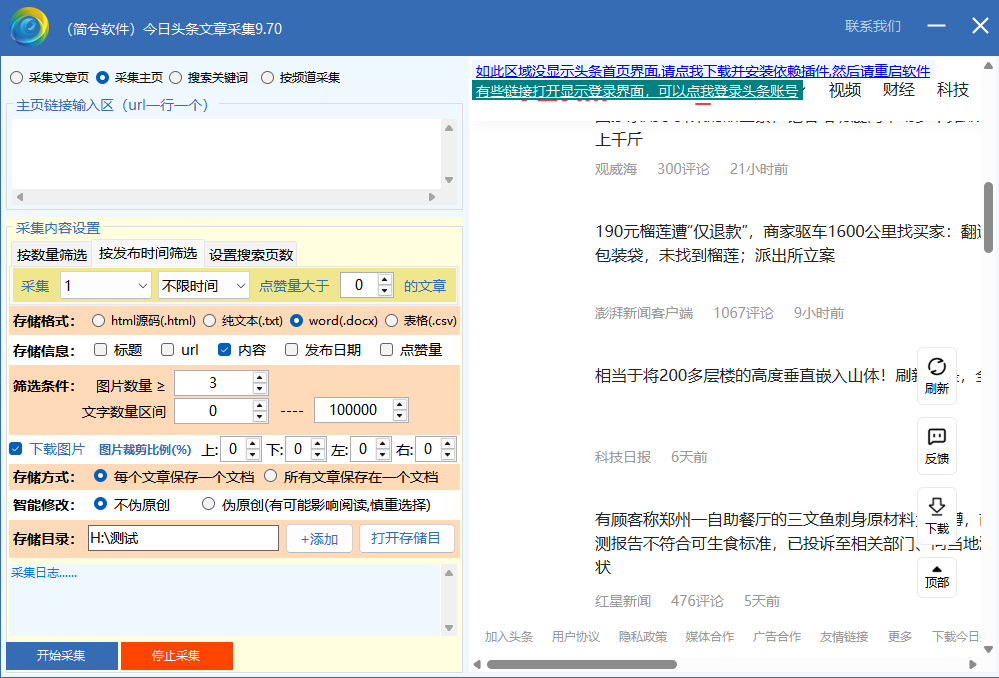999x678 pixels.
Task: Increase 左 crop ratio value
Action: [383, 444]
